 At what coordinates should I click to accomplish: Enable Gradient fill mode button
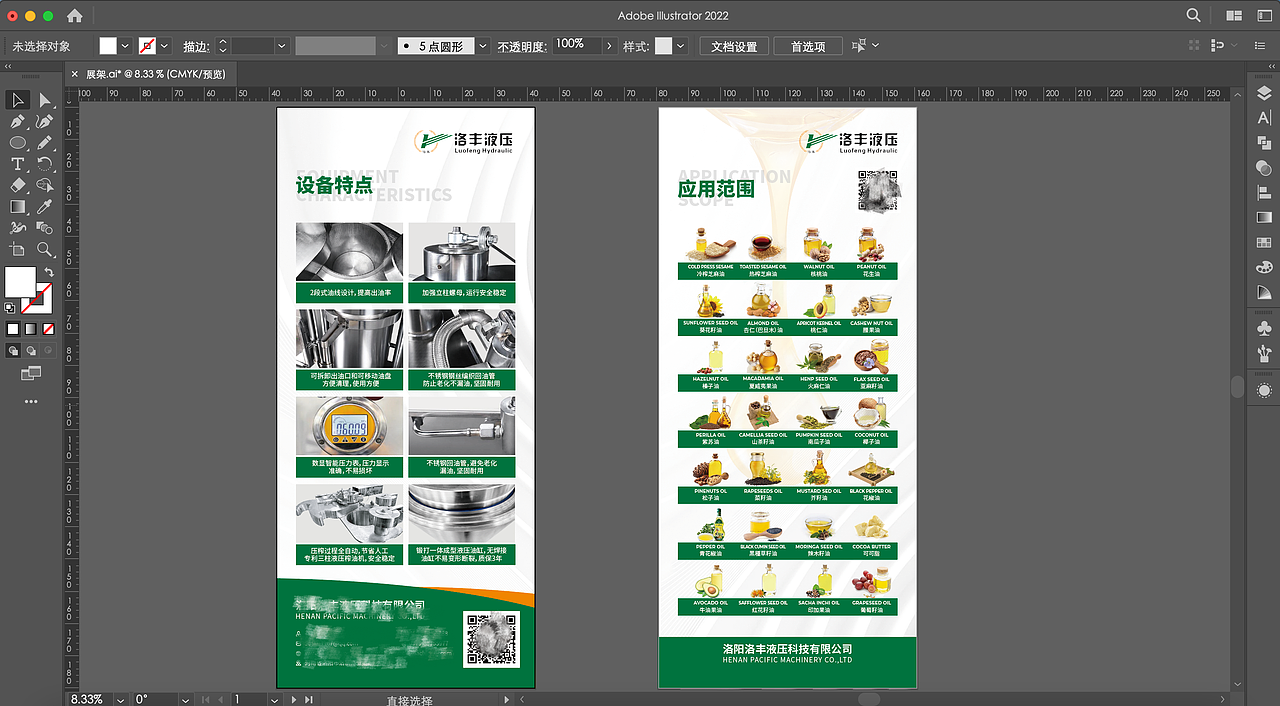pos(31,328)
